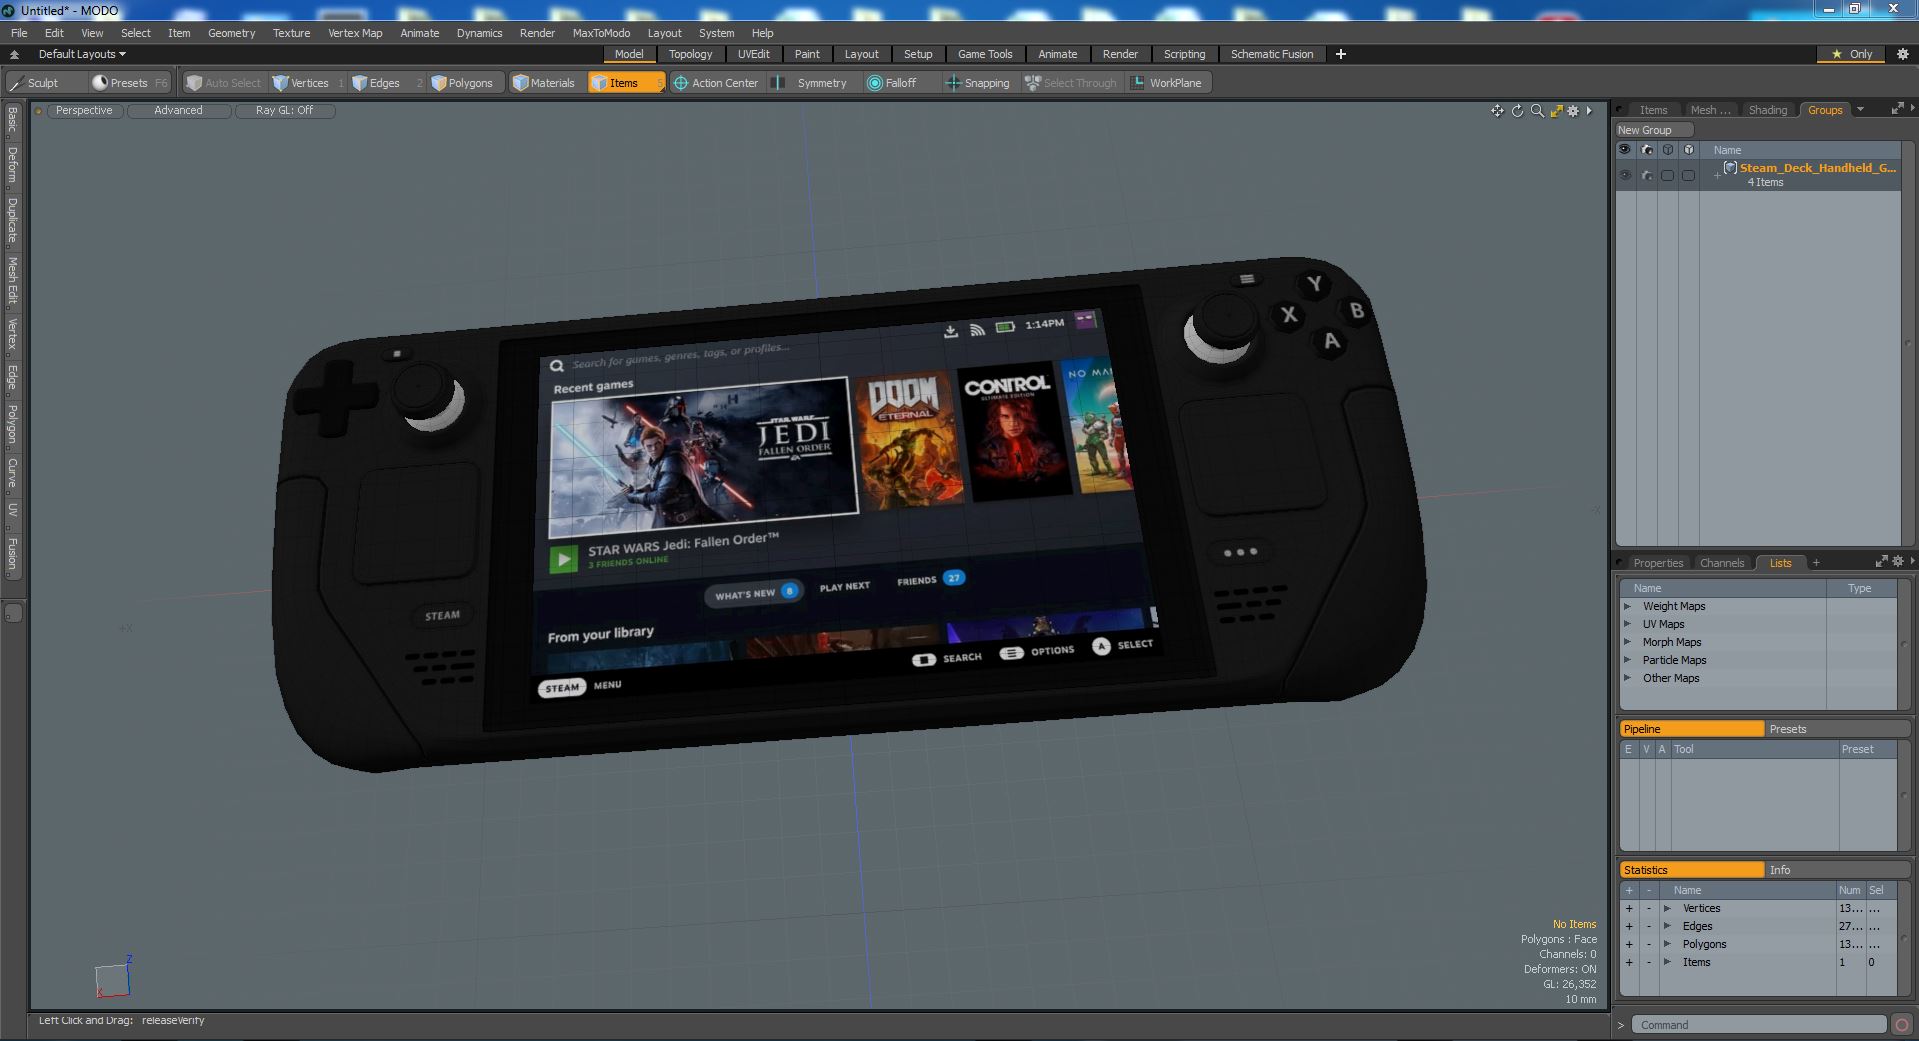The width and height of the screenshot is (1919, 1041).
Task: Check the second box in Steam_Deck_Handheld row
Action: pyautogui.click(x=1689, y=175)
